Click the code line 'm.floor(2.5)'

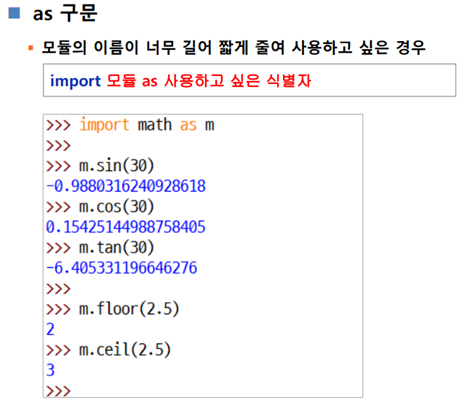pos(129,309)
